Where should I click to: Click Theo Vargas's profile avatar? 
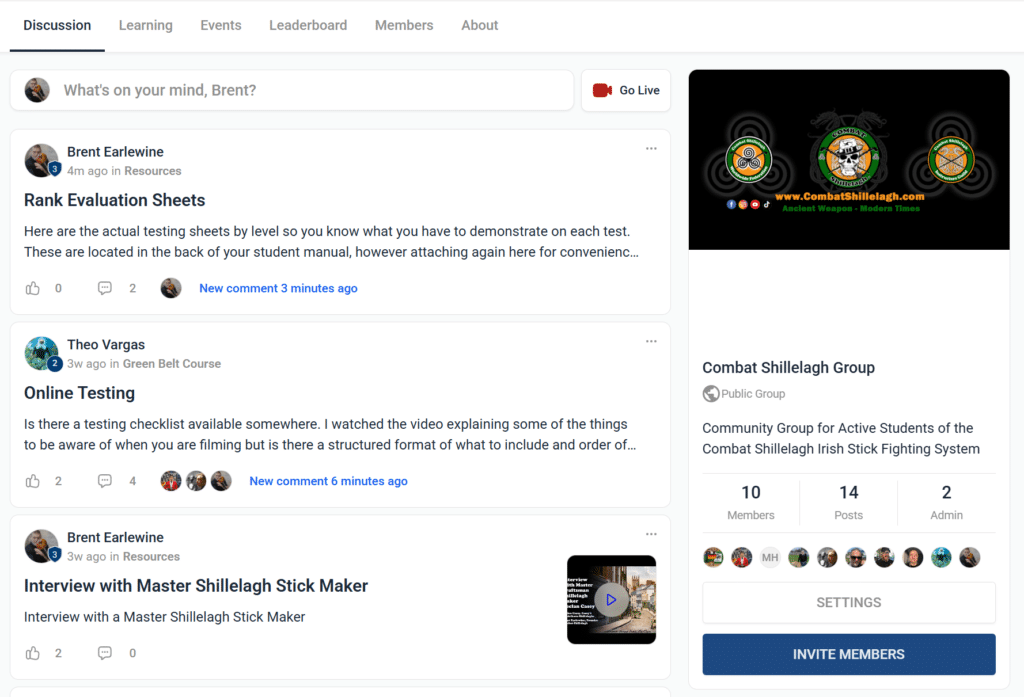41,353
